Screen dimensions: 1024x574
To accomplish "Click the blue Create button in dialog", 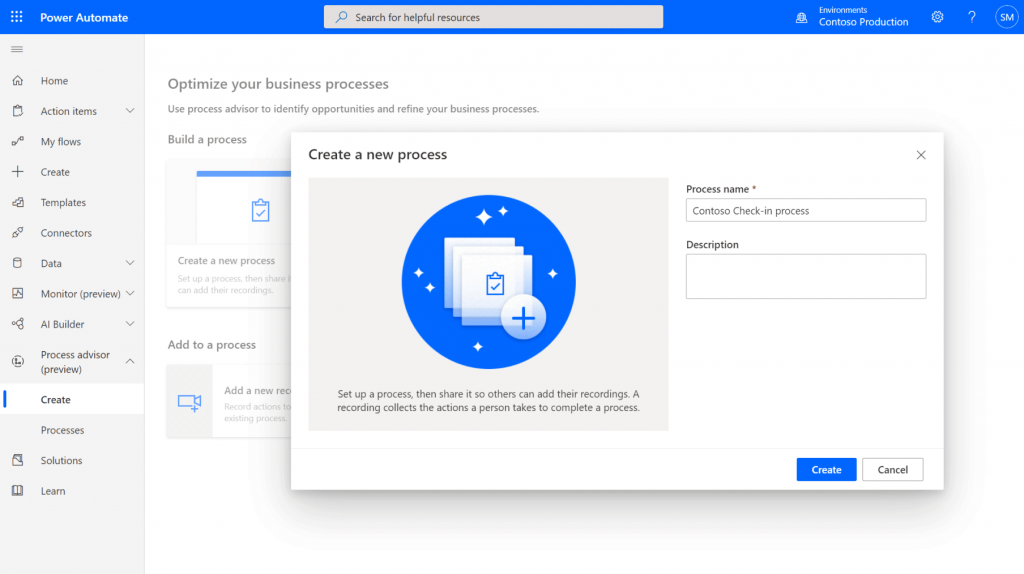I will point(826,470).
